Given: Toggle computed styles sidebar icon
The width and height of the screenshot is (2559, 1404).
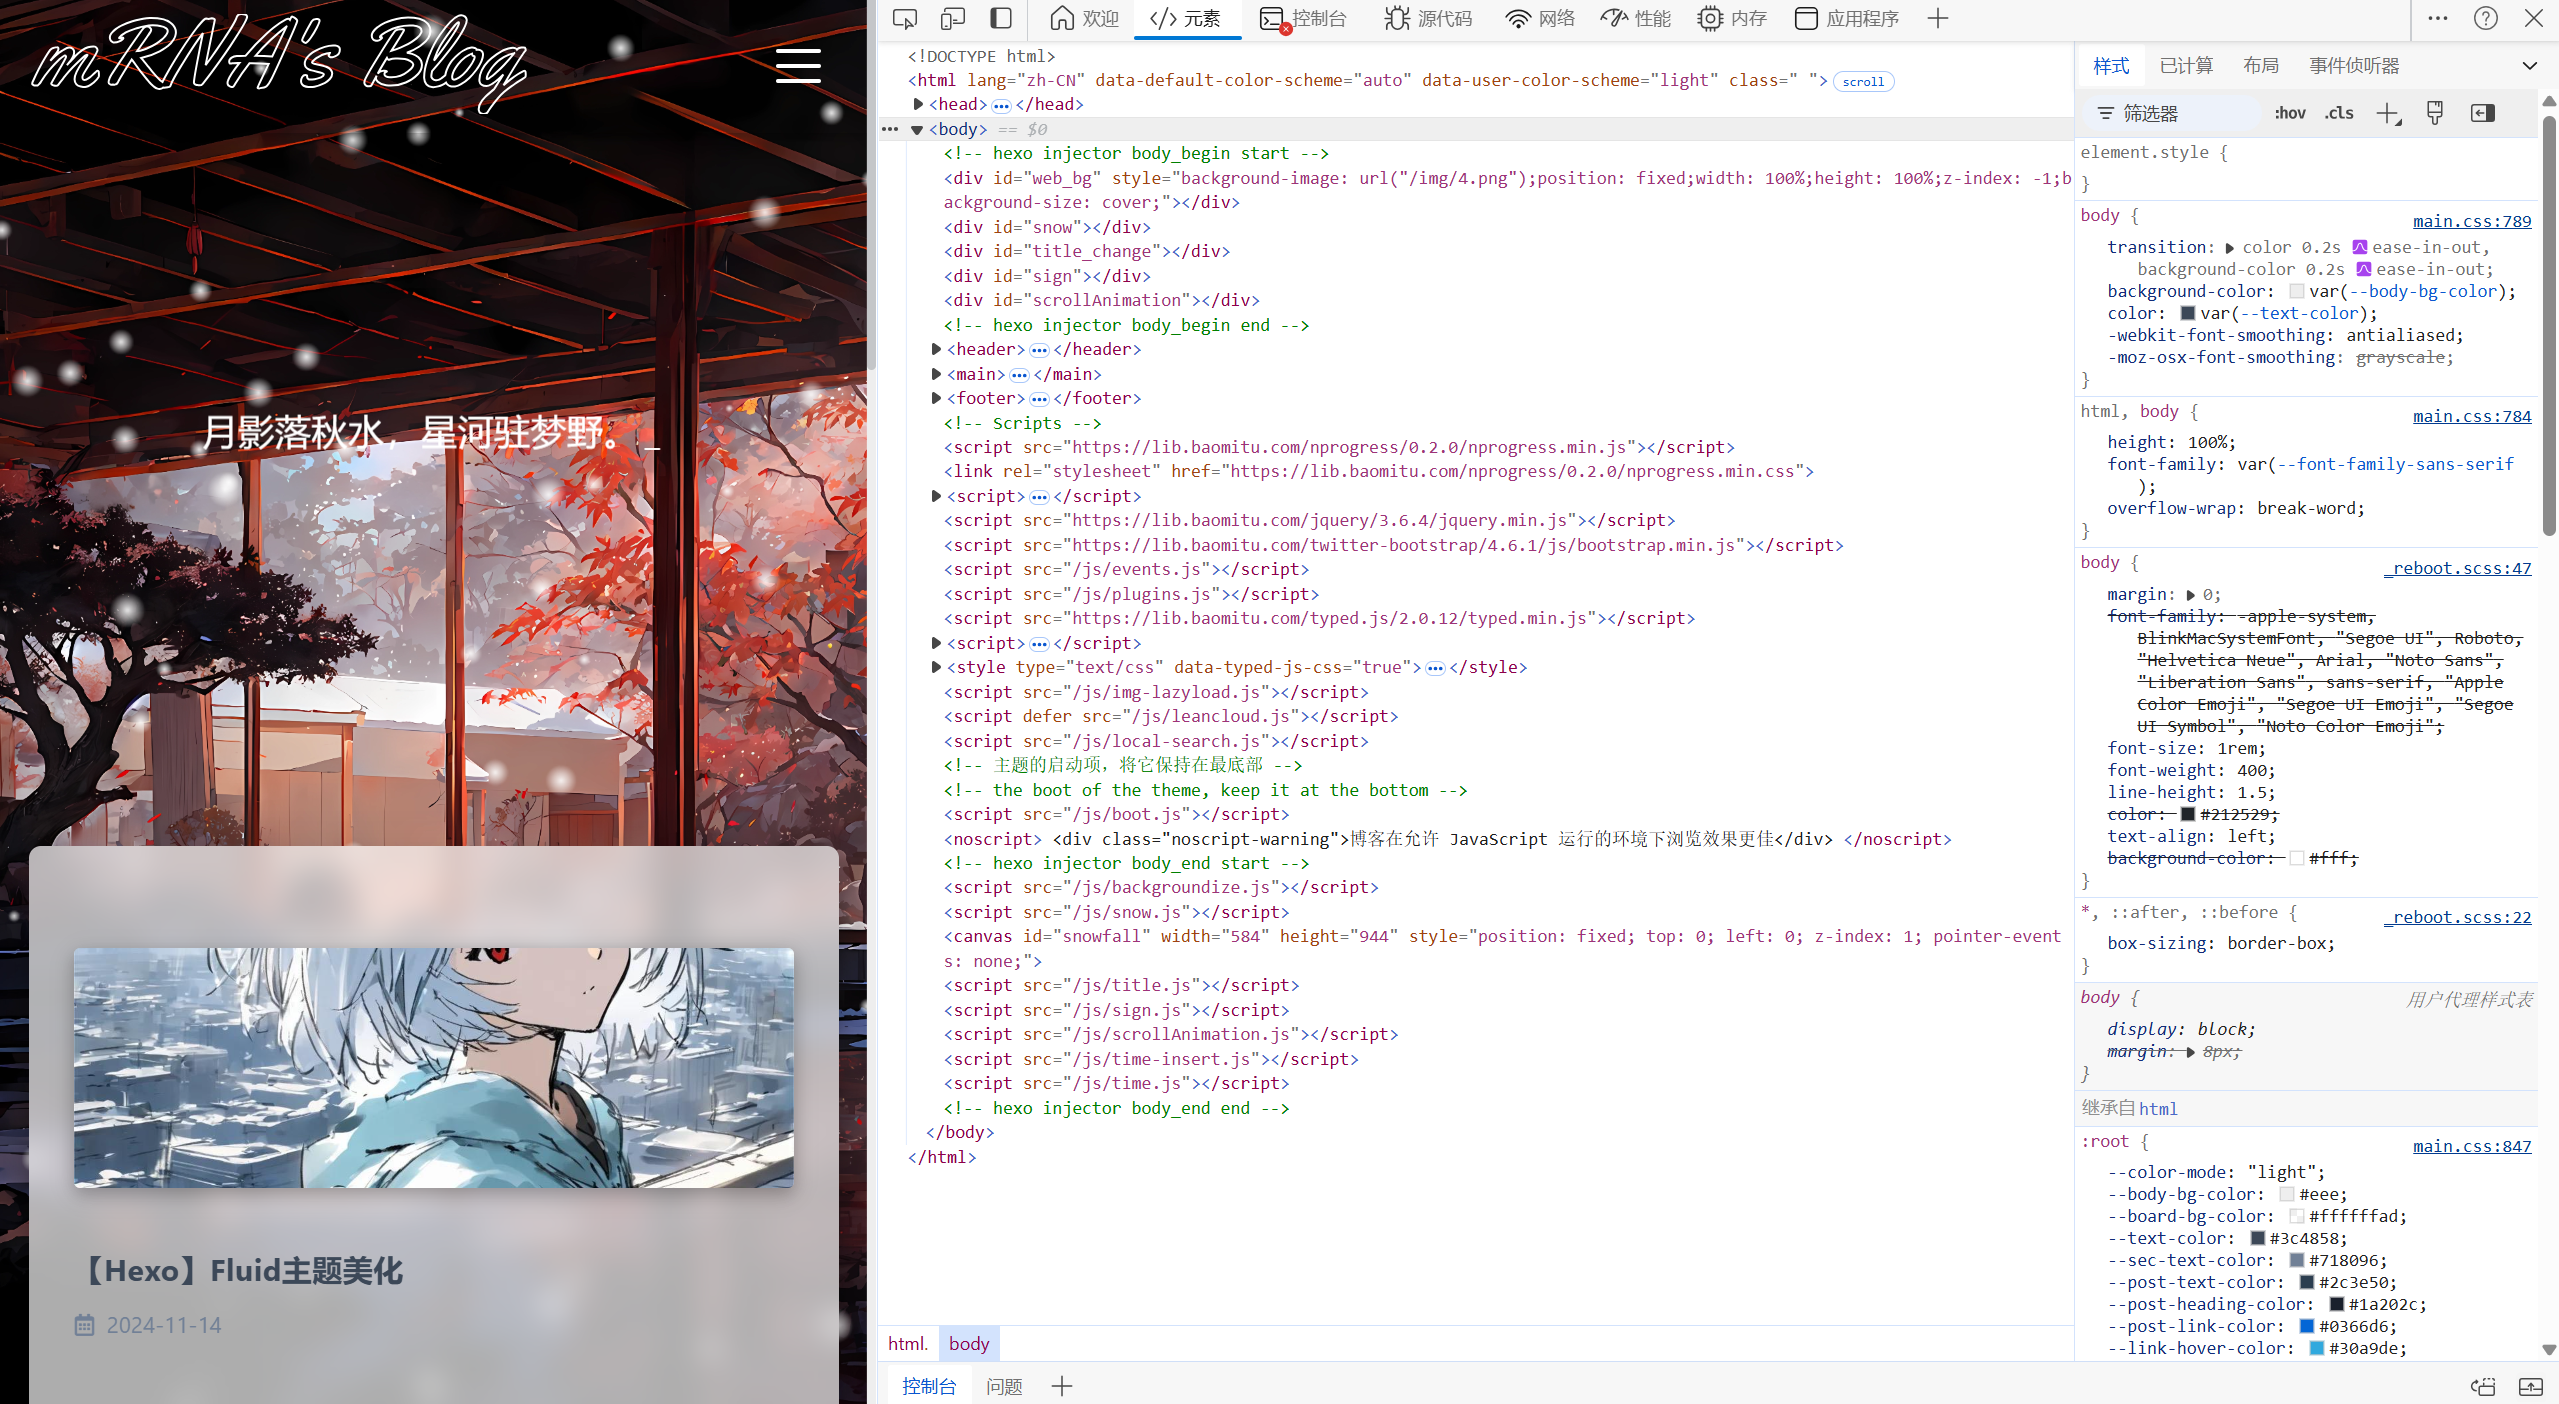Looking at the screenshot, I should pyautogui.click(x=2483, y=113).
